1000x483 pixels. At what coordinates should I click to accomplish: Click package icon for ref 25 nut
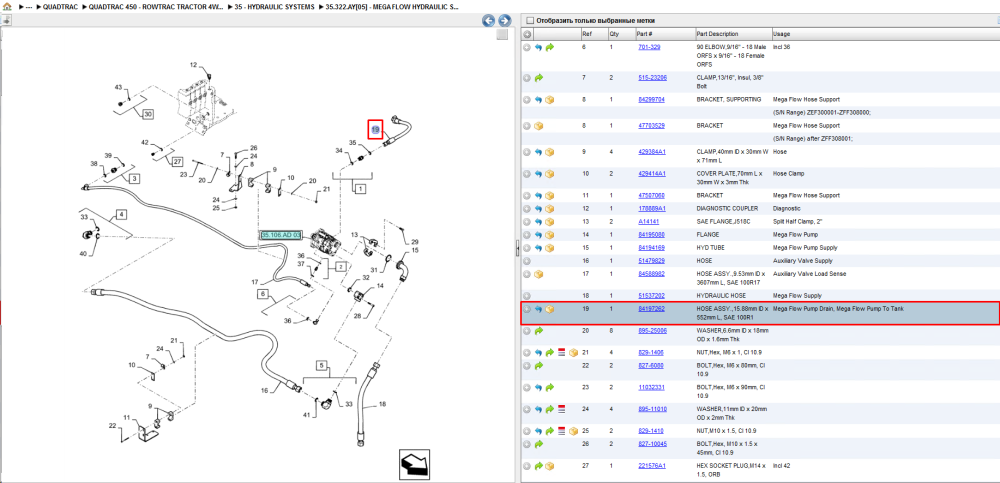pos(573,431)
